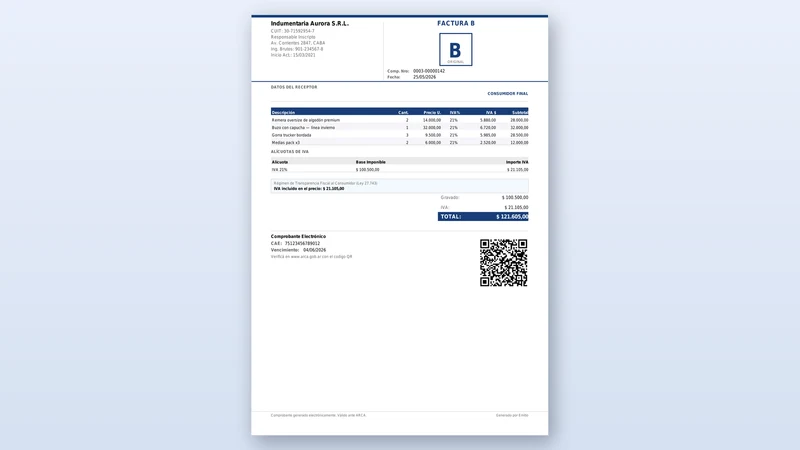The height and width of the screenshot is (450, 800).
Task: Select the CUIT 30-71592954-7 line
Action: (292, 31)
